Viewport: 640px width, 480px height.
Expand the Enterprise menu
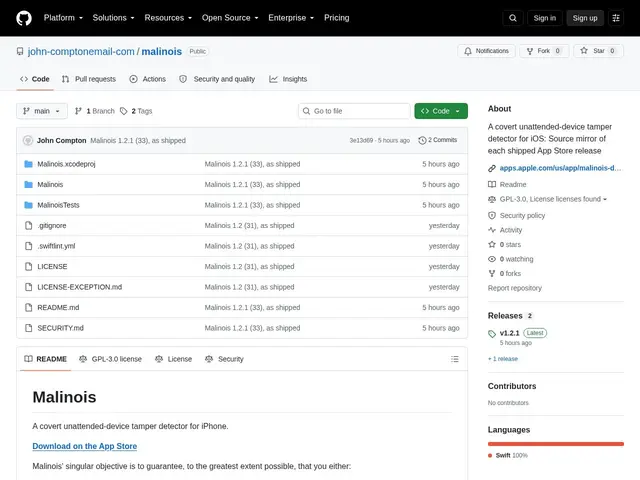tap(291, 18)
